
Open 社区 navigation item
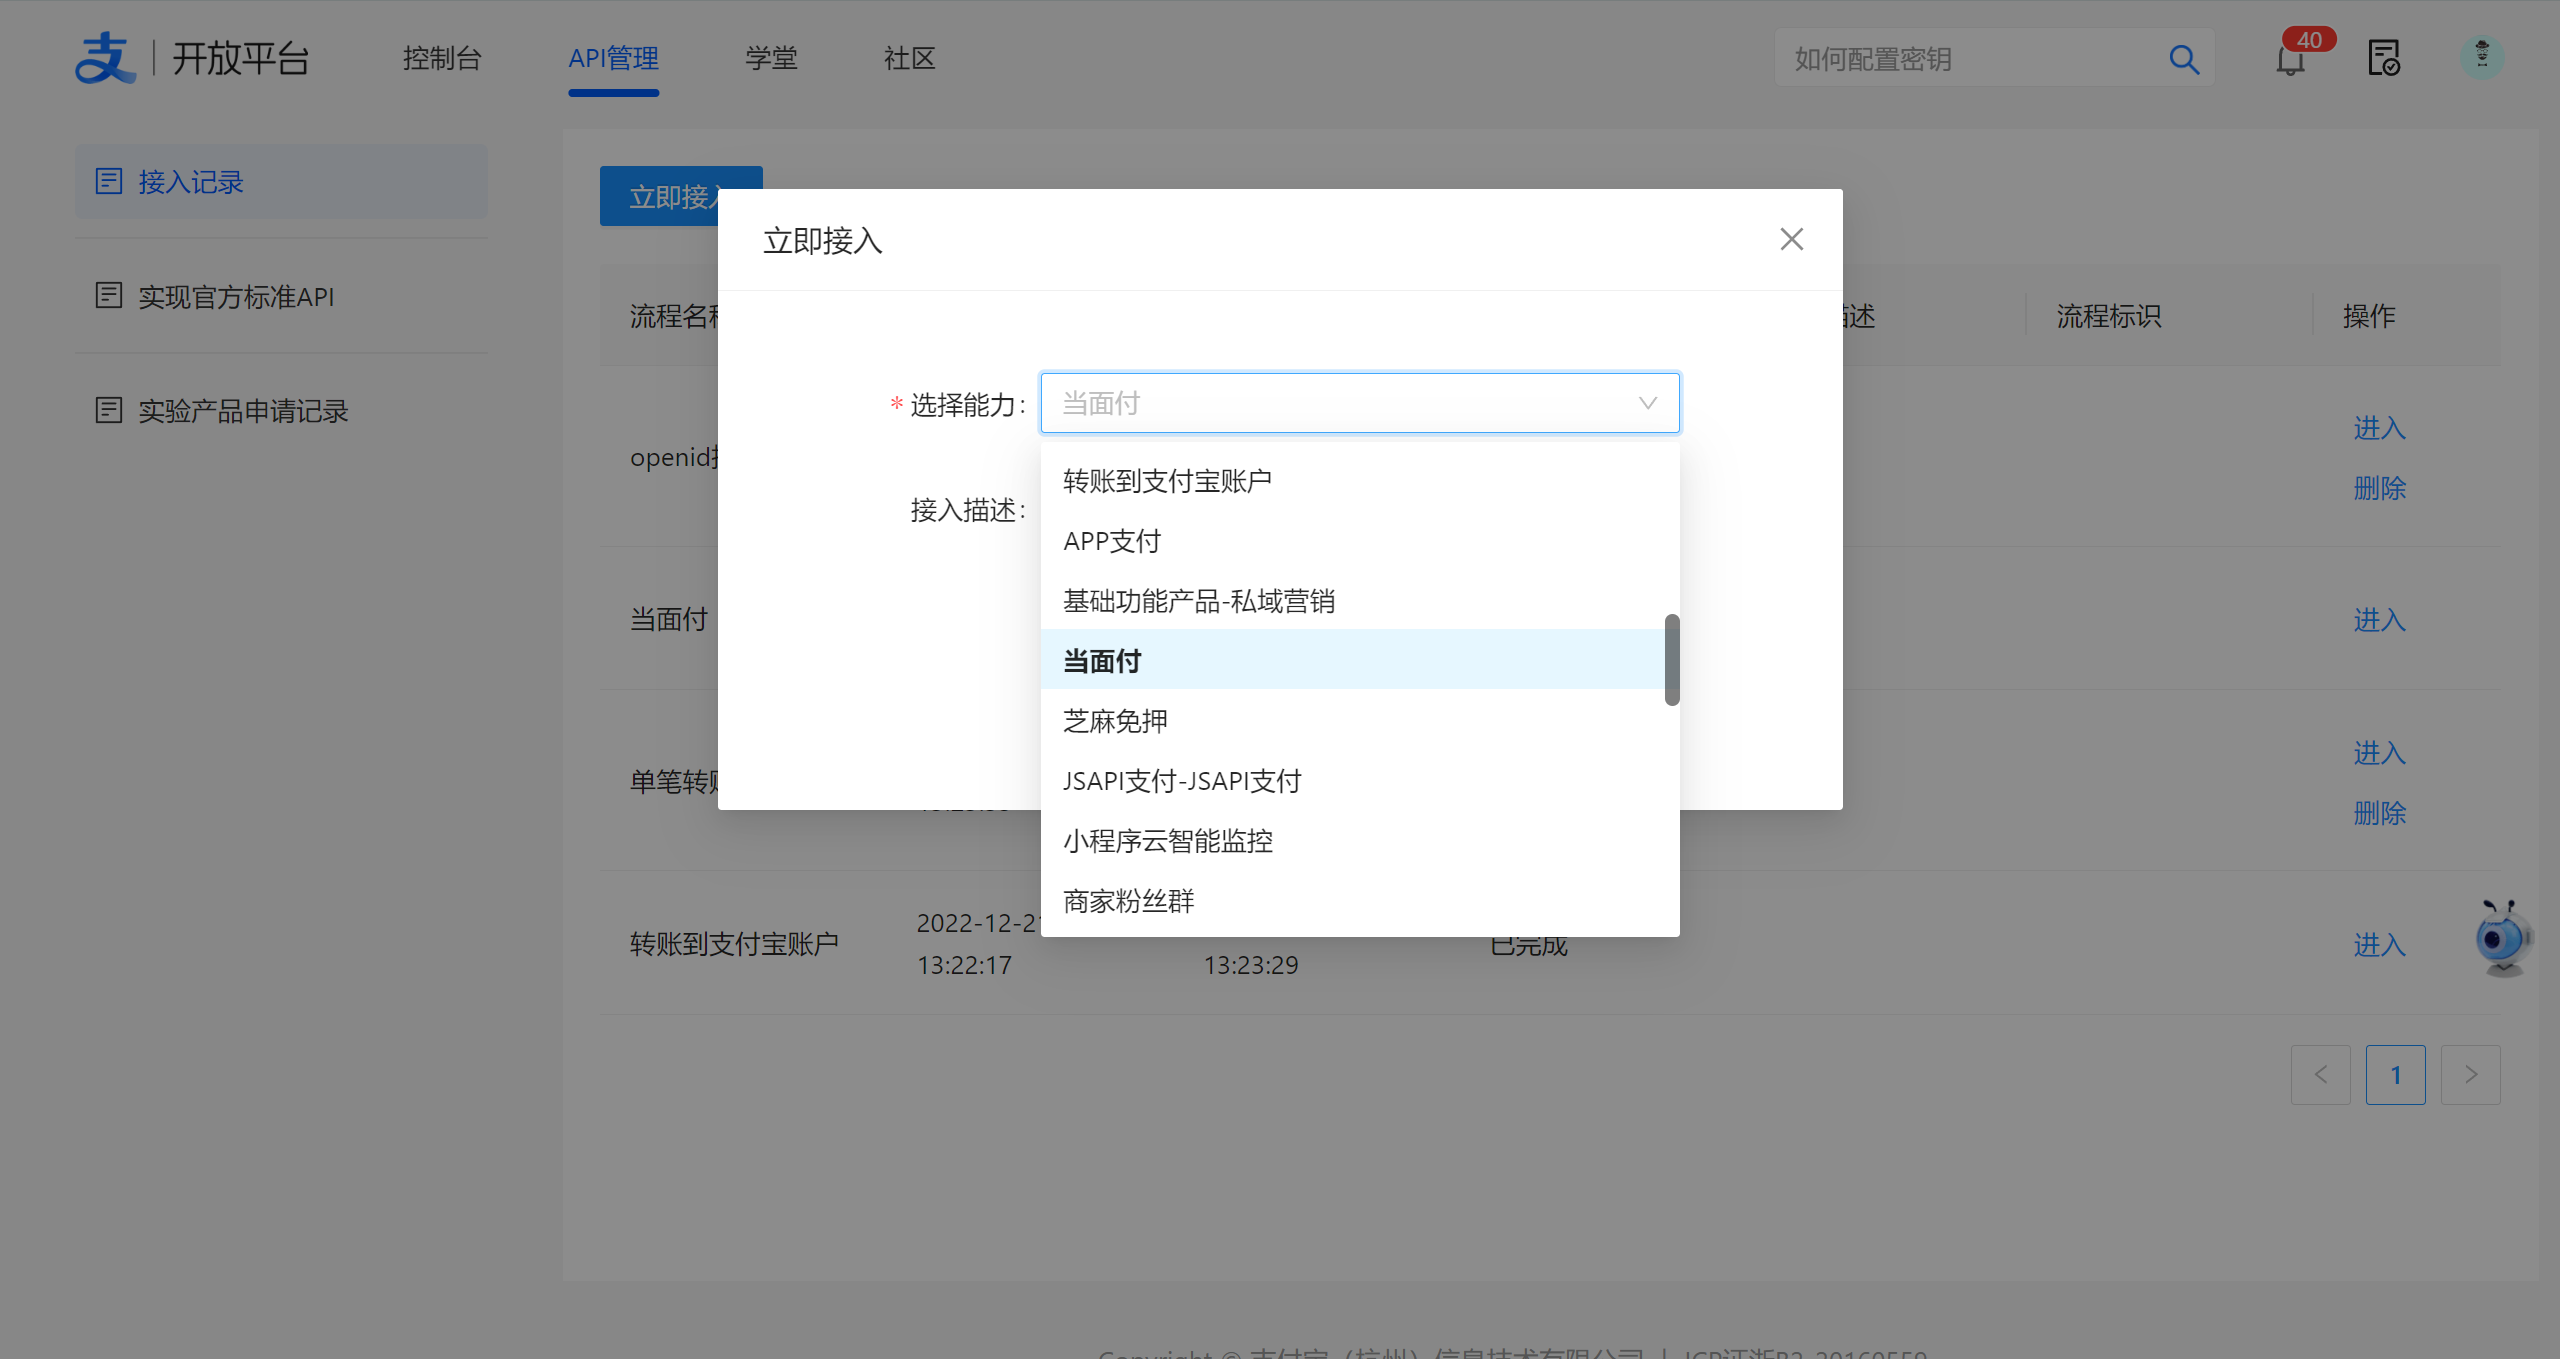tap(909, 59)
